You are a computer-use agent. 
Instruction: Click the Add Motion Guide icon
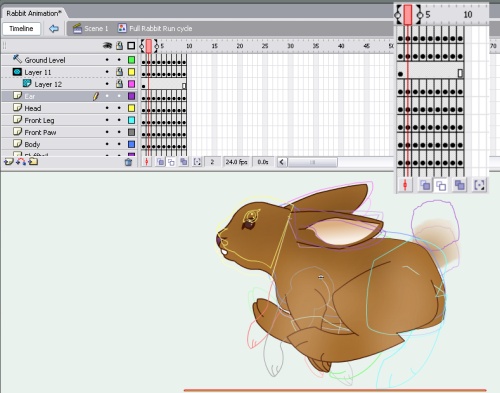(21, 162)
